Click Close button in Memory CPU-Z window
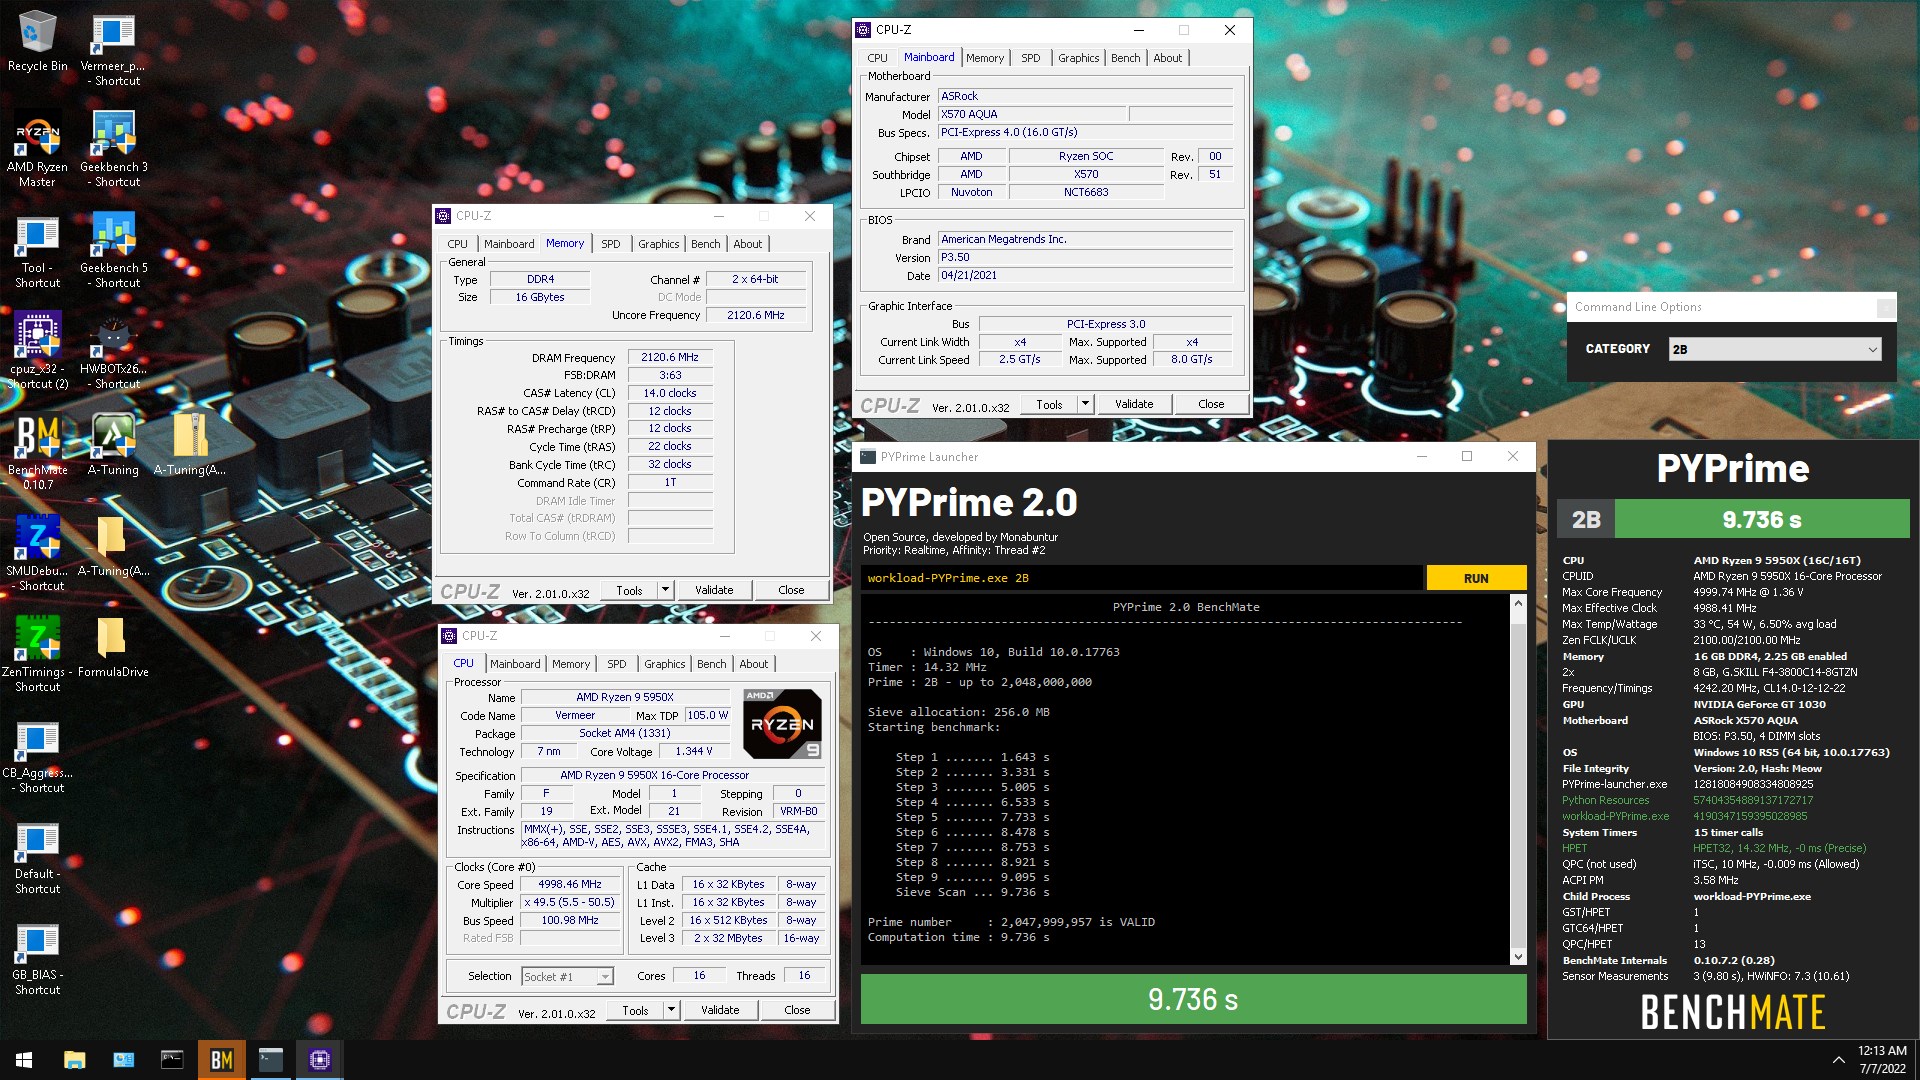1920x1080 pixels. coord(791,590)
